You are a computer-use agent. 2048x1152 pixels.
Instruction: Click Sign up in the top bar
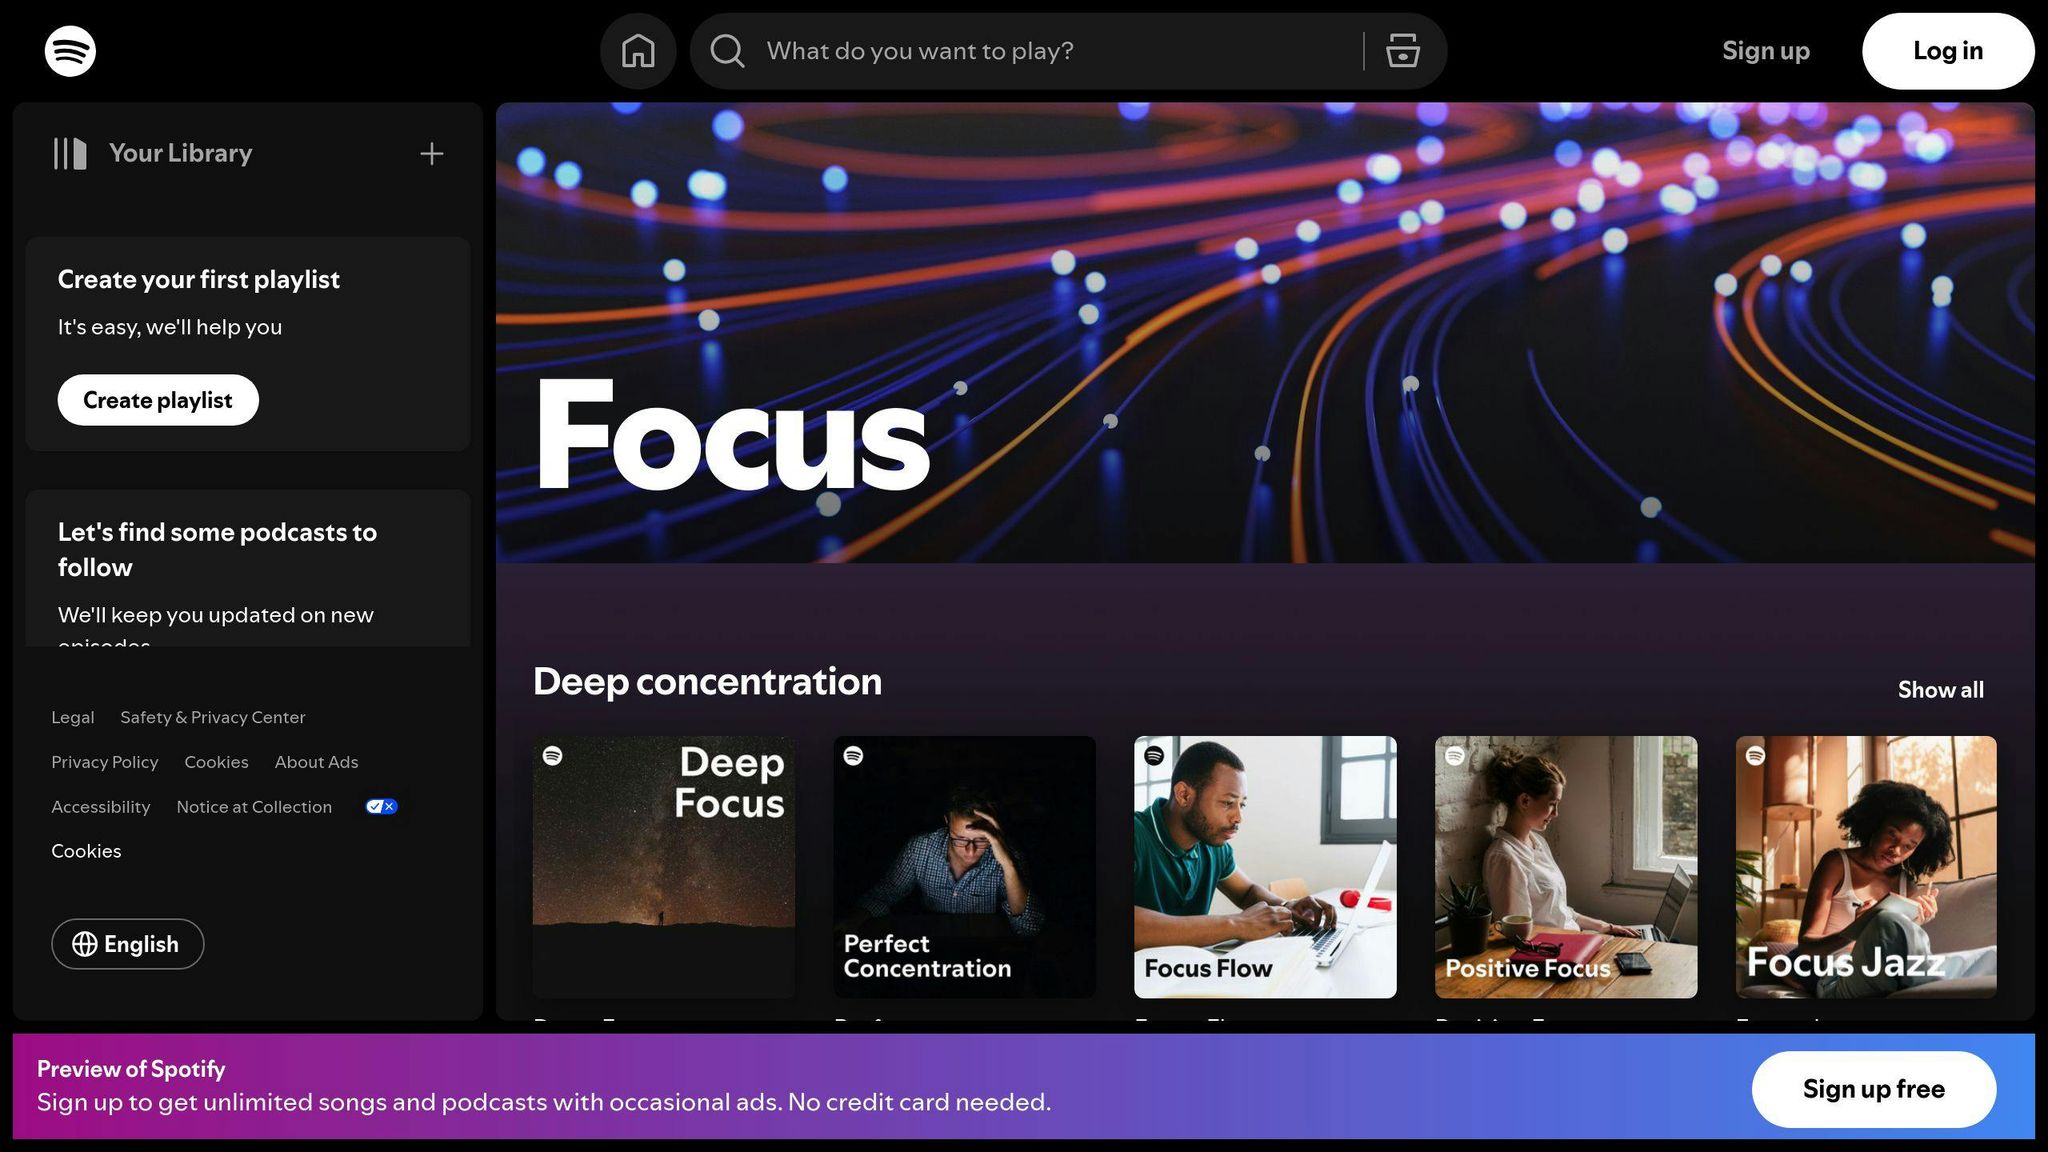[1765, 50]
